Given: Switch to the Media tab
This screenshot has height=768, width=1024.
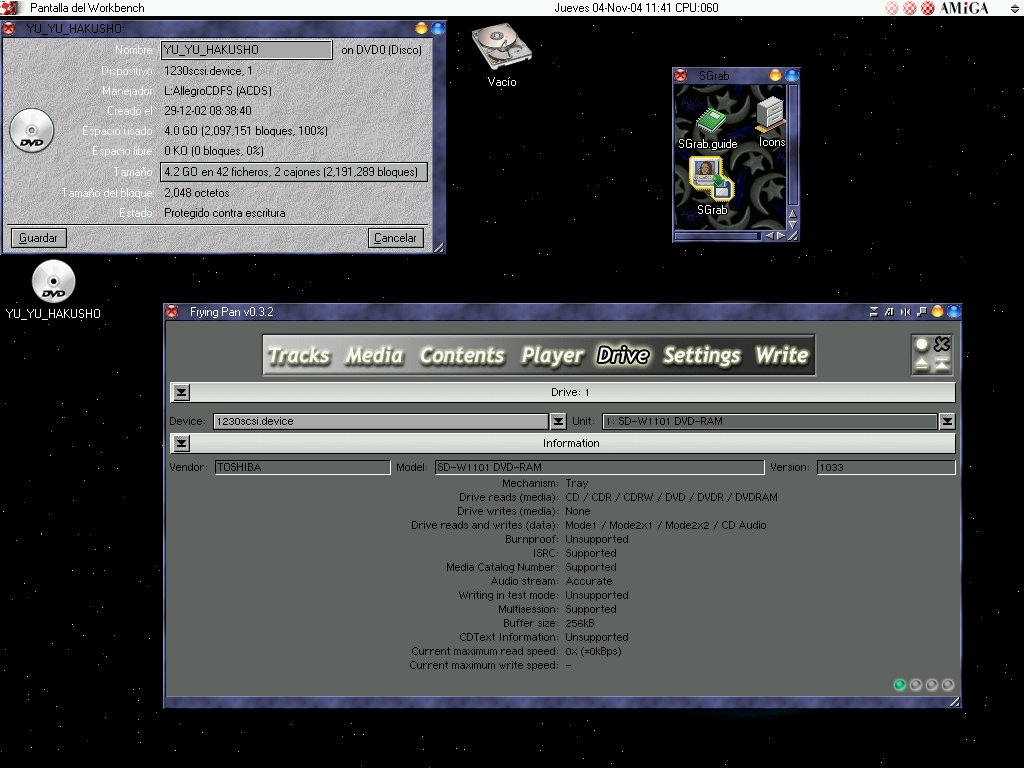Looking at the screenshot, I should pos(374,355).
